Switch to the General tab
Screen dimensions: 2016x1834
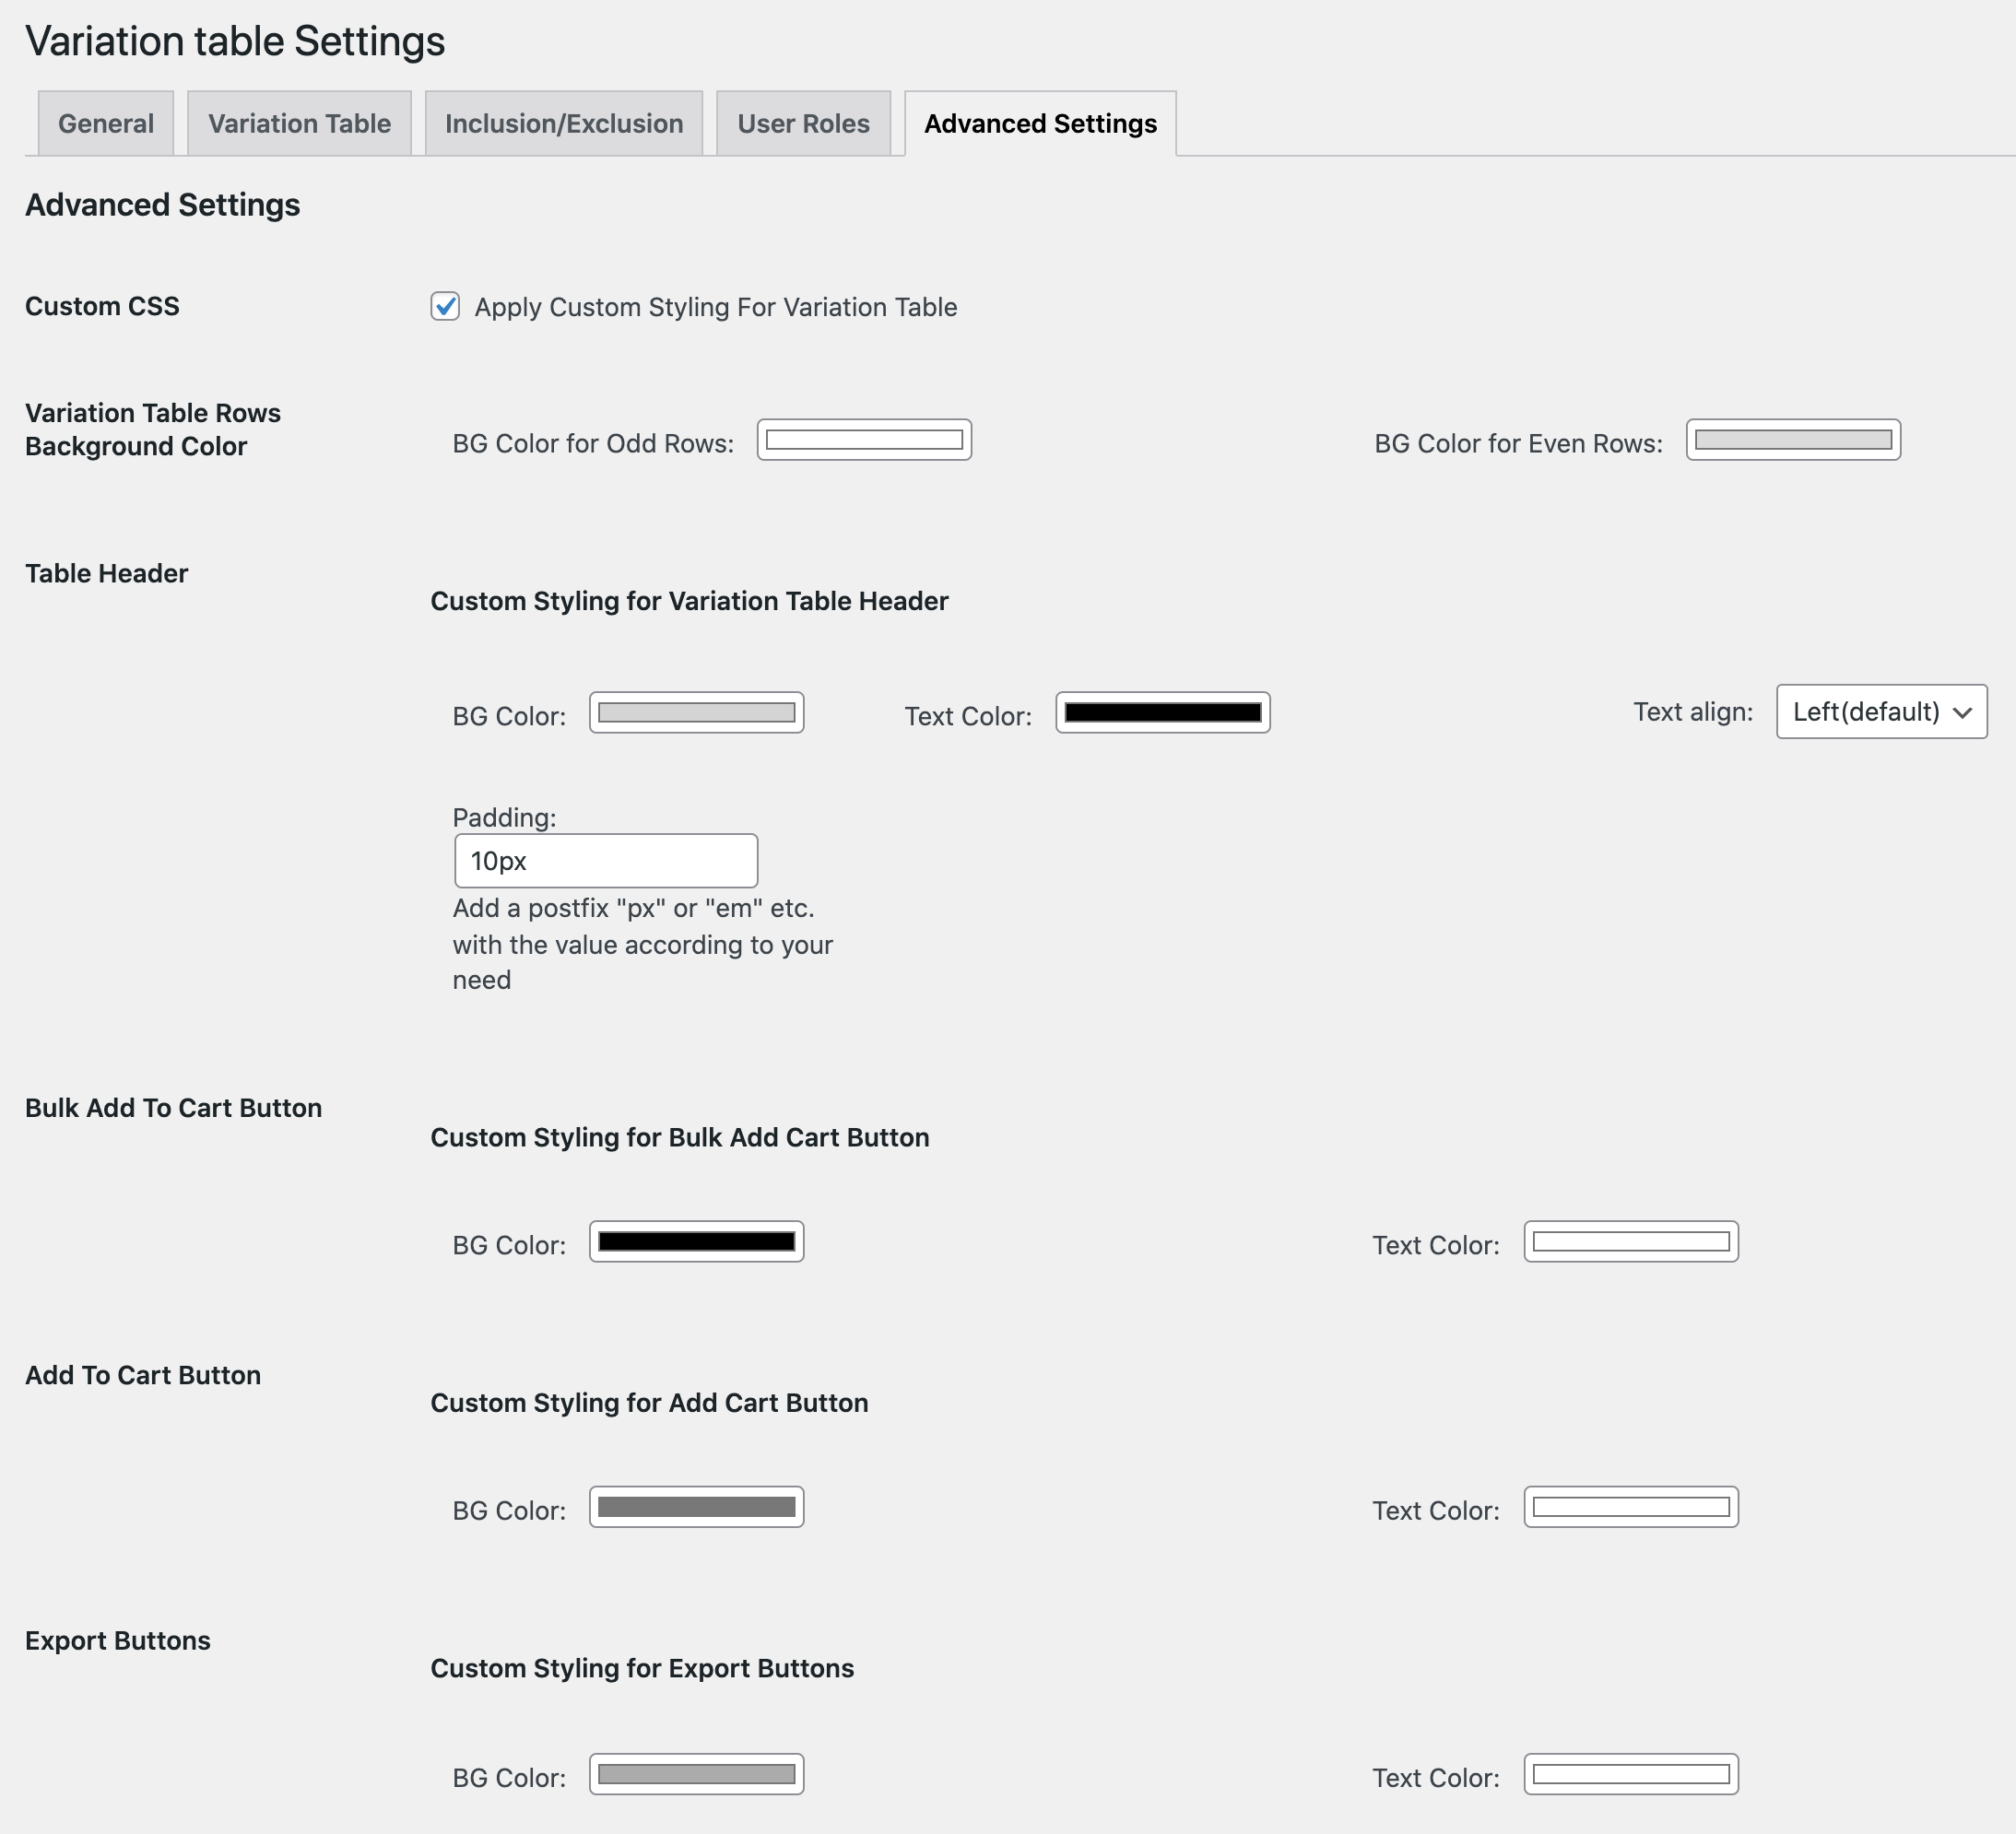click(x=105, y=122)
